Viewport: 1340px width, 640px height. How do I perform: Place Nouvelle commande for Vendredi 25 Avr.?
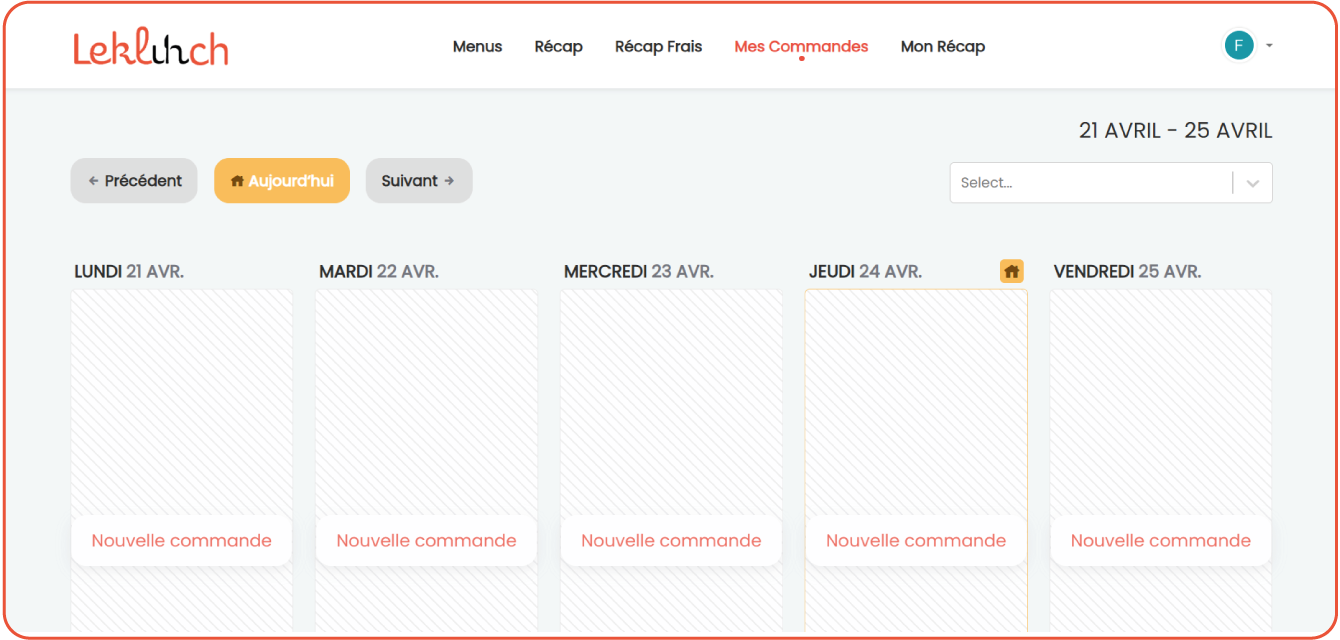tap(1160, 540)
